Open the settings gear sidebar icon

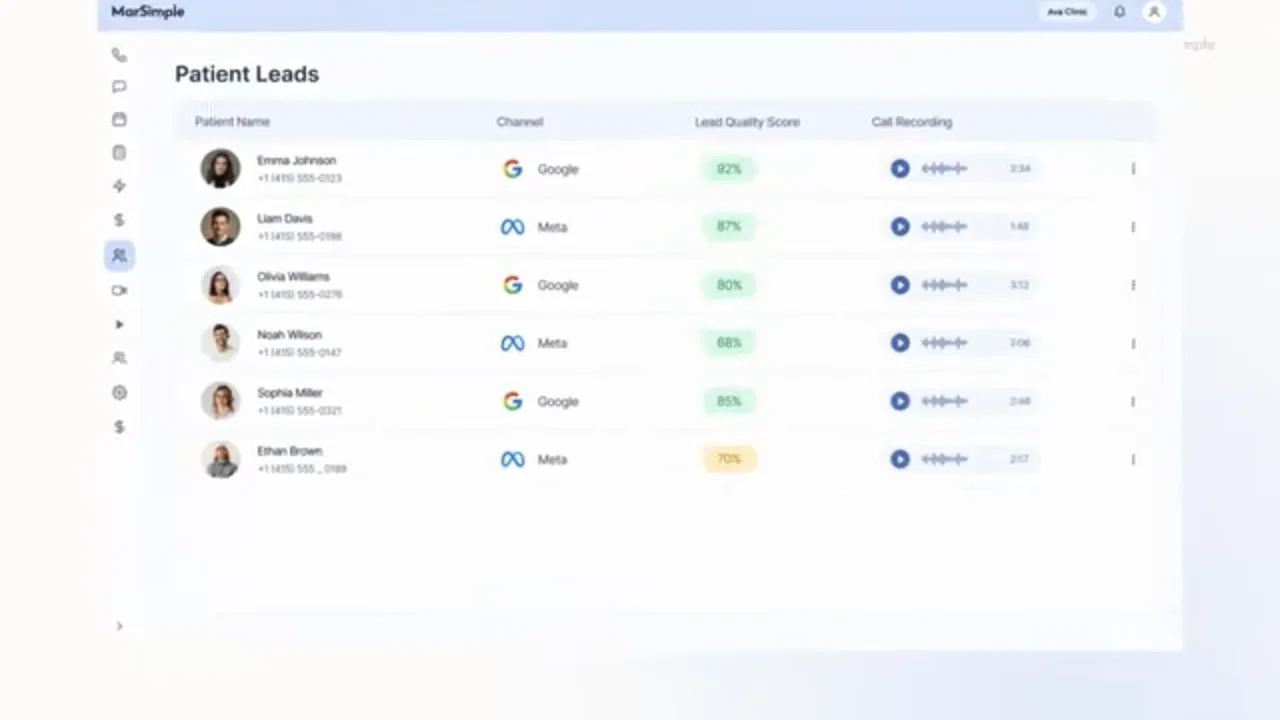pos(119,393)
